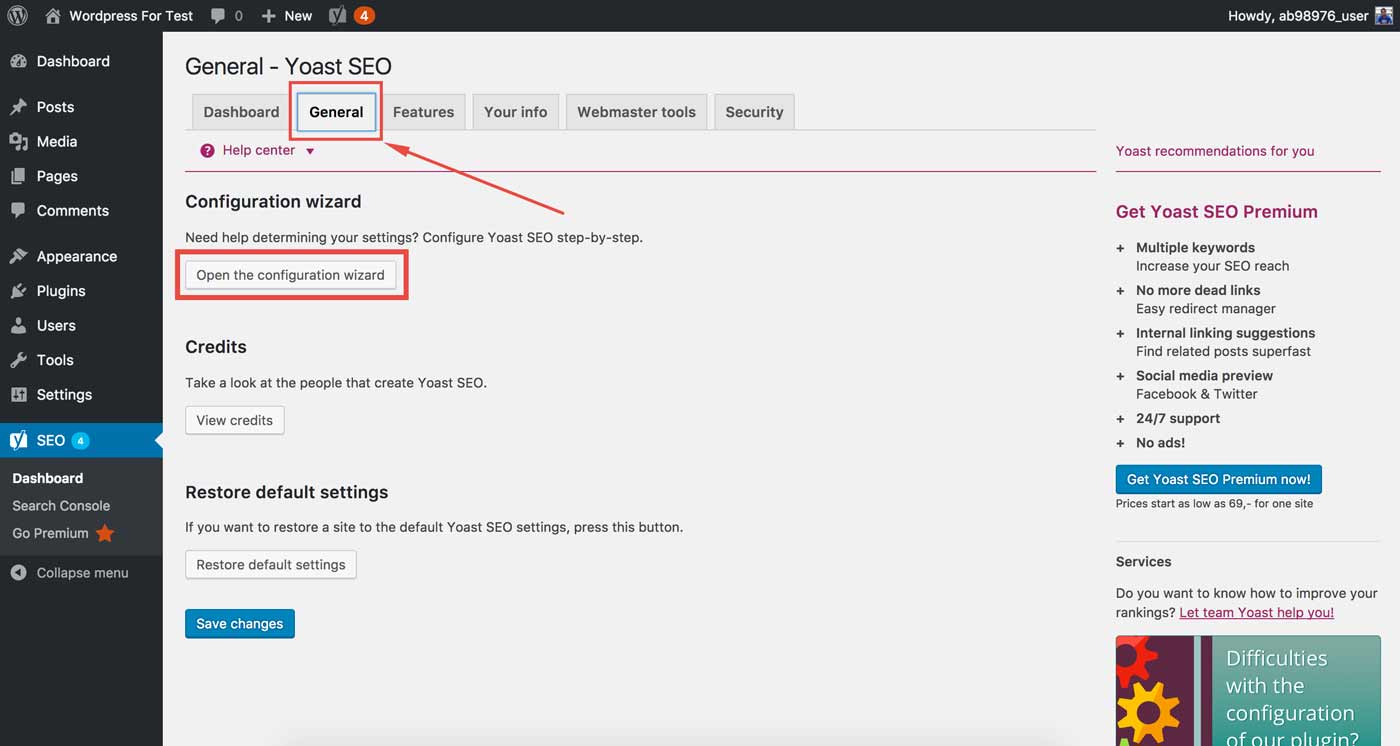
Task: Open Users in the sidebar menu
Action: click(81, 325)
